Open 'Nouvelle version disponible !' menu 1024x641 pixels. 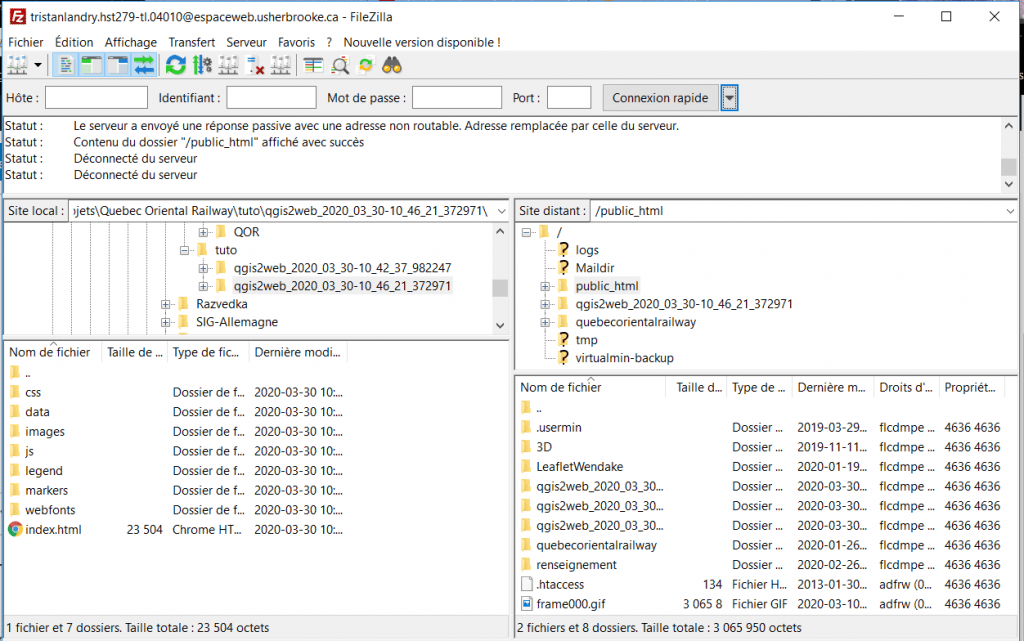422,42
